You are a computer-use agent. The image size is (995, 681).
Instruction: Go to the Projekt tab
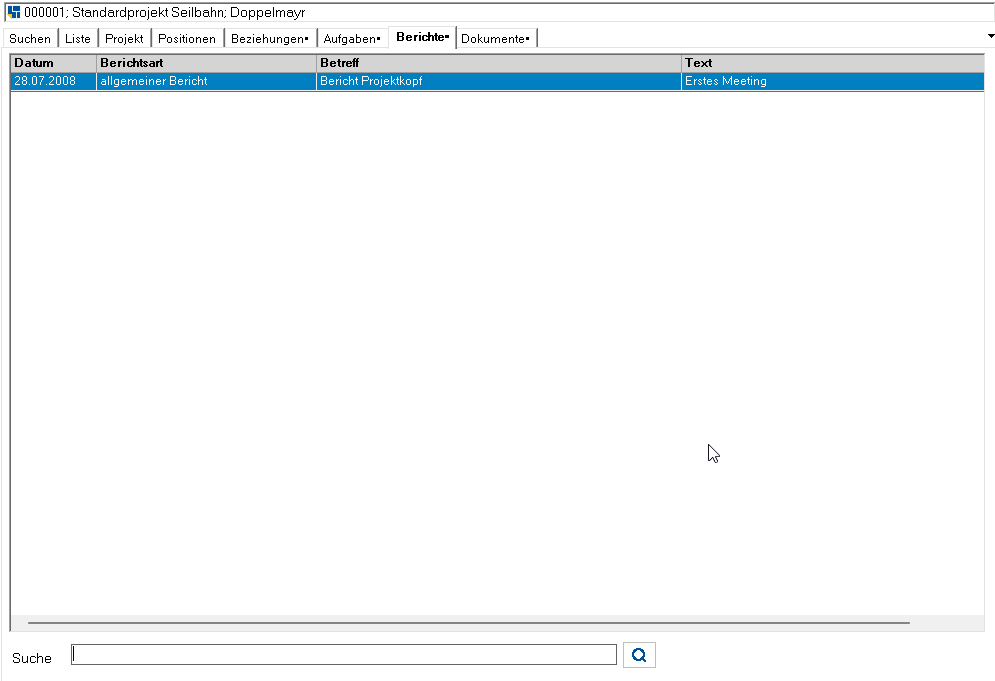[x=124, y=39]
